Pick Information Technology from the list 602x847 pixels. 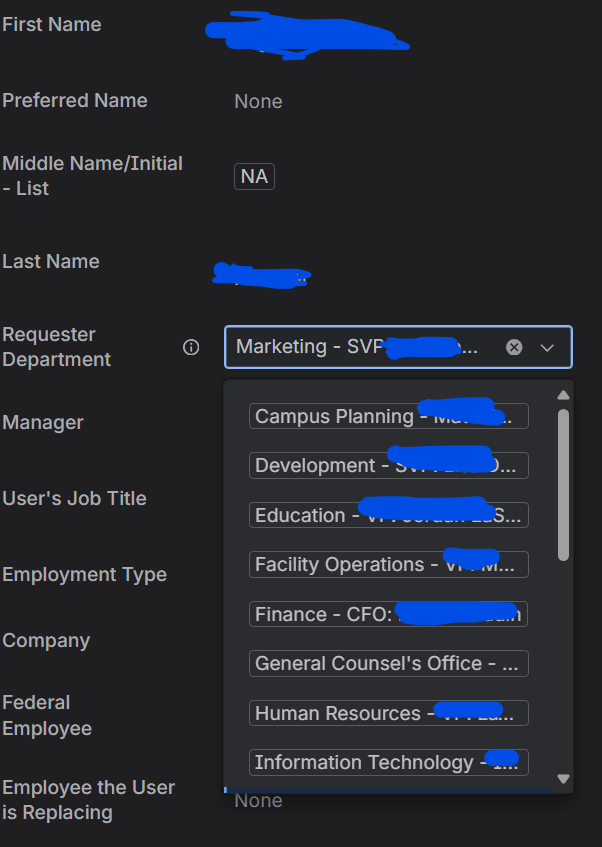pyautogui.click(x=389, y=762)
